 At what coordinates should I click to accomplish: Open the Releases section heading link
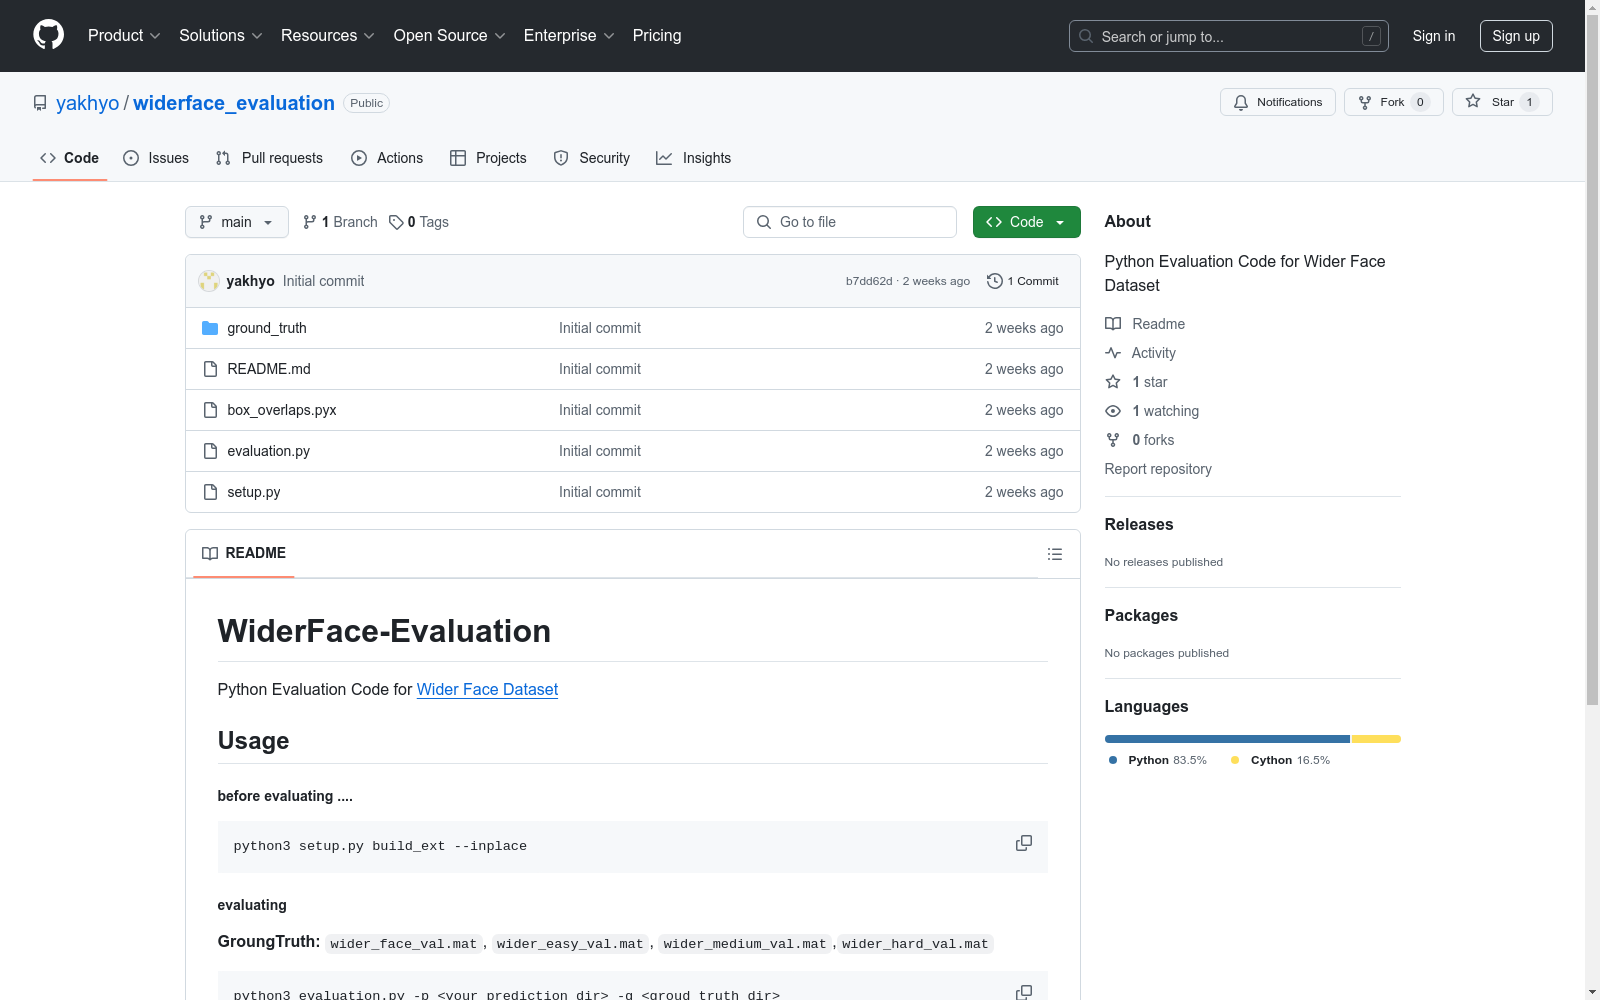point(1139,524)
